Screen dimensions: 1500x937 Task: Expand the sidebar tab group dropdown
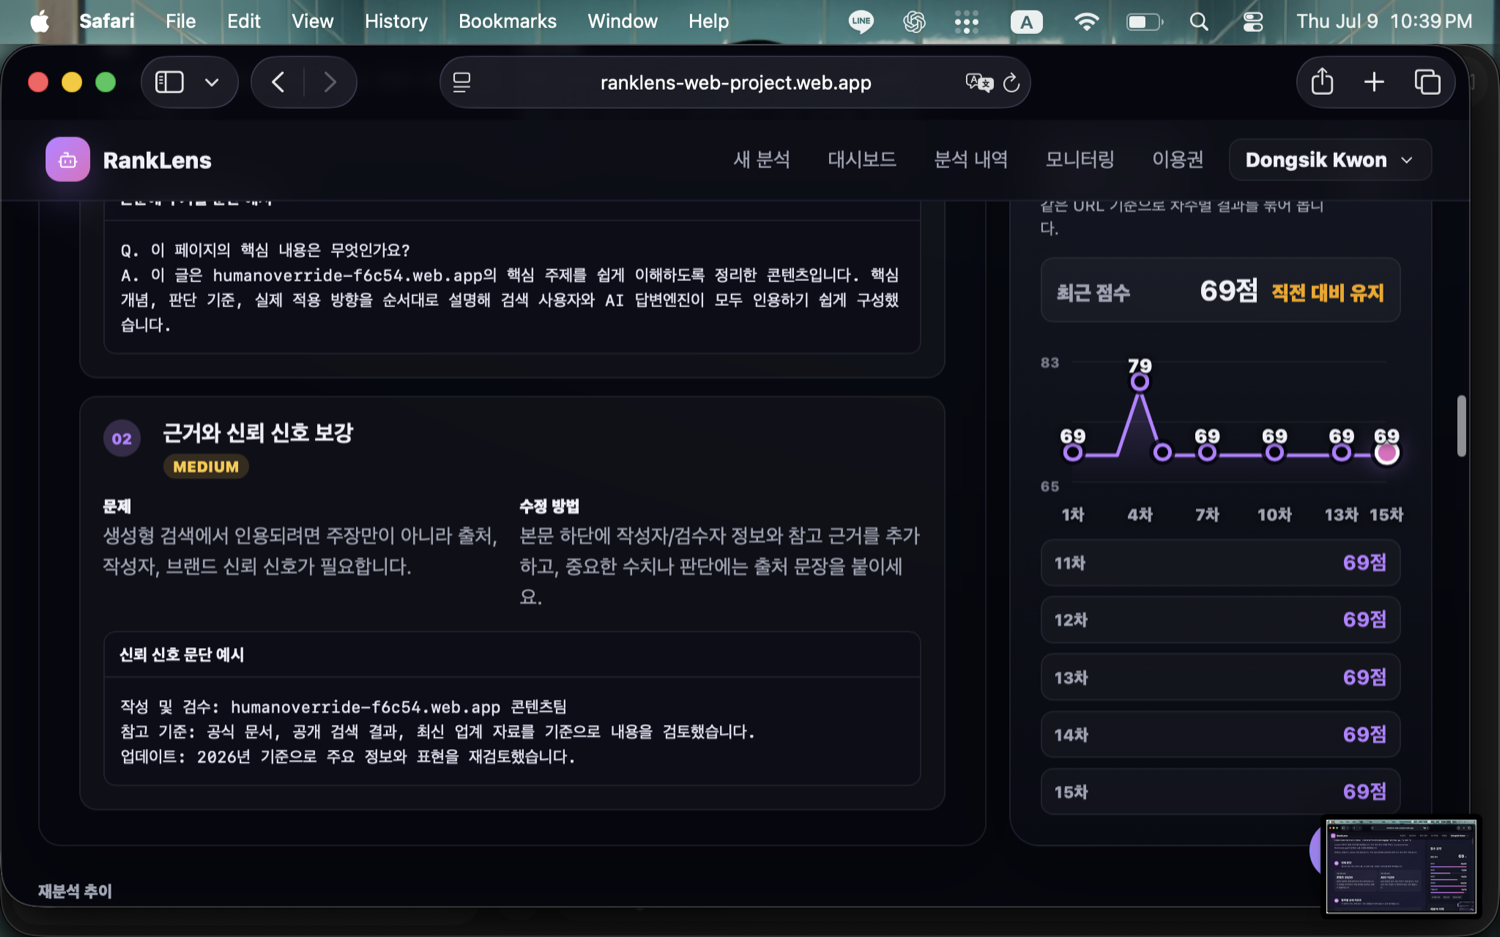tap(212, 82)
